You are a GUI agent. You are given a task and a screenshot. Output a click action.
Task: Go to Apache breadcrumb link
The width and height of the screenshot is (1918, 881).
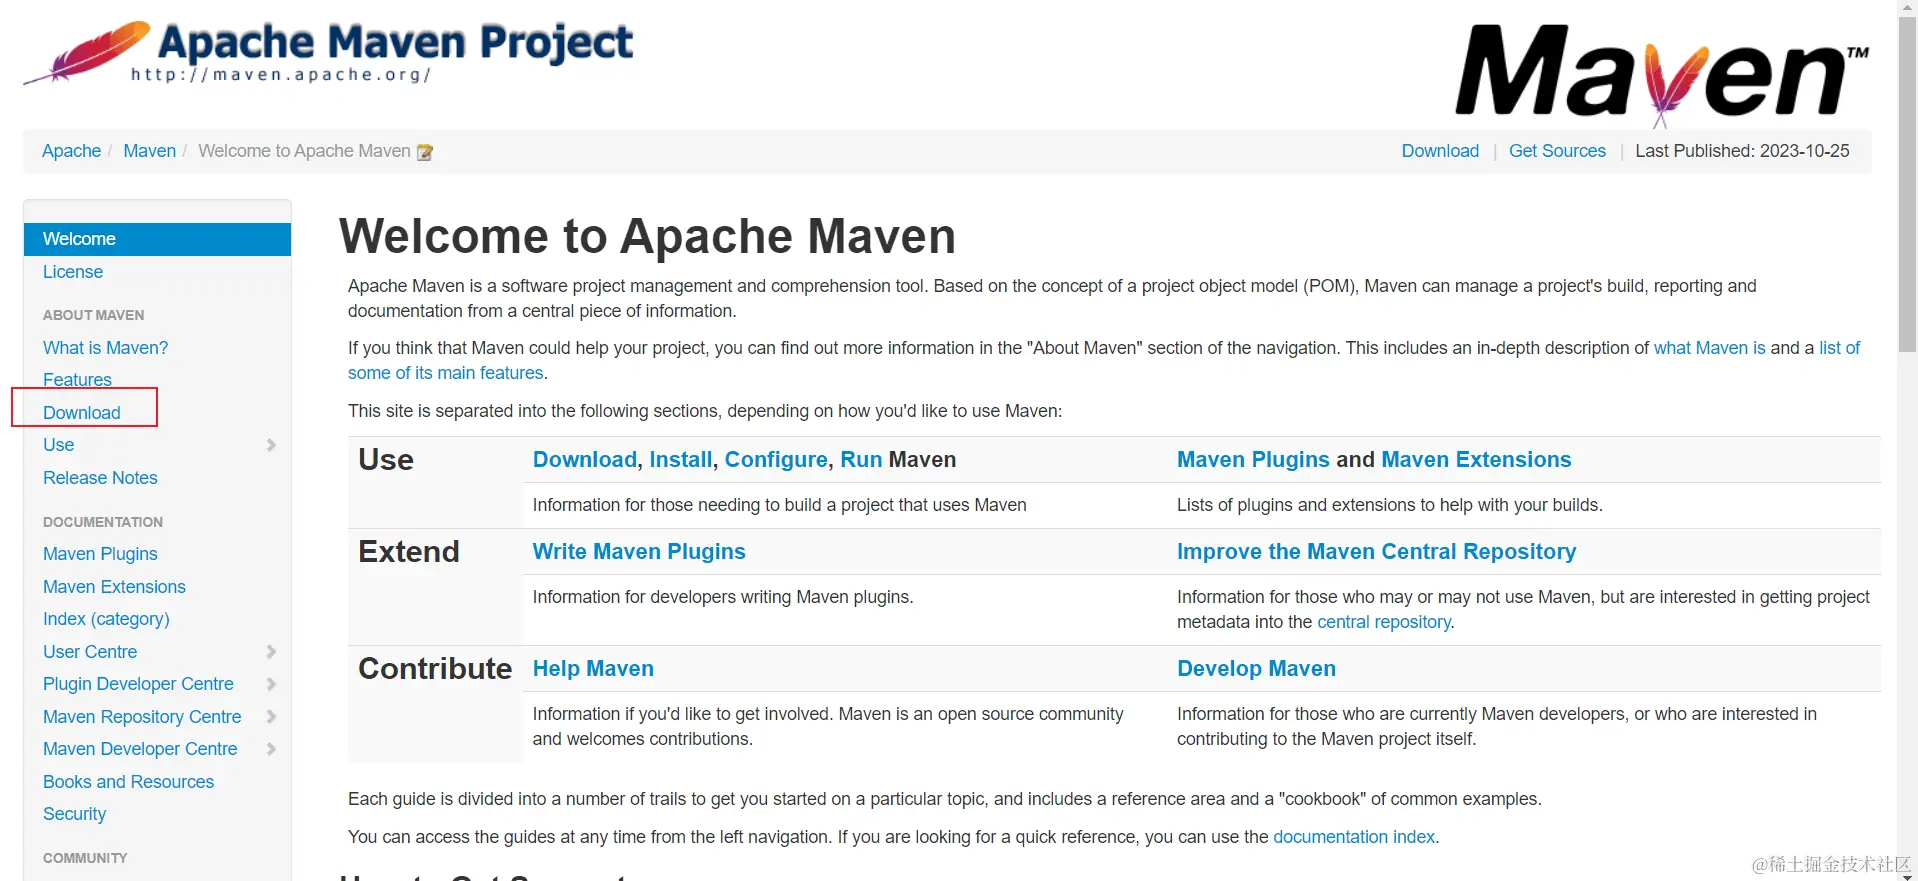pyautogui.click(x=71, y=151)
